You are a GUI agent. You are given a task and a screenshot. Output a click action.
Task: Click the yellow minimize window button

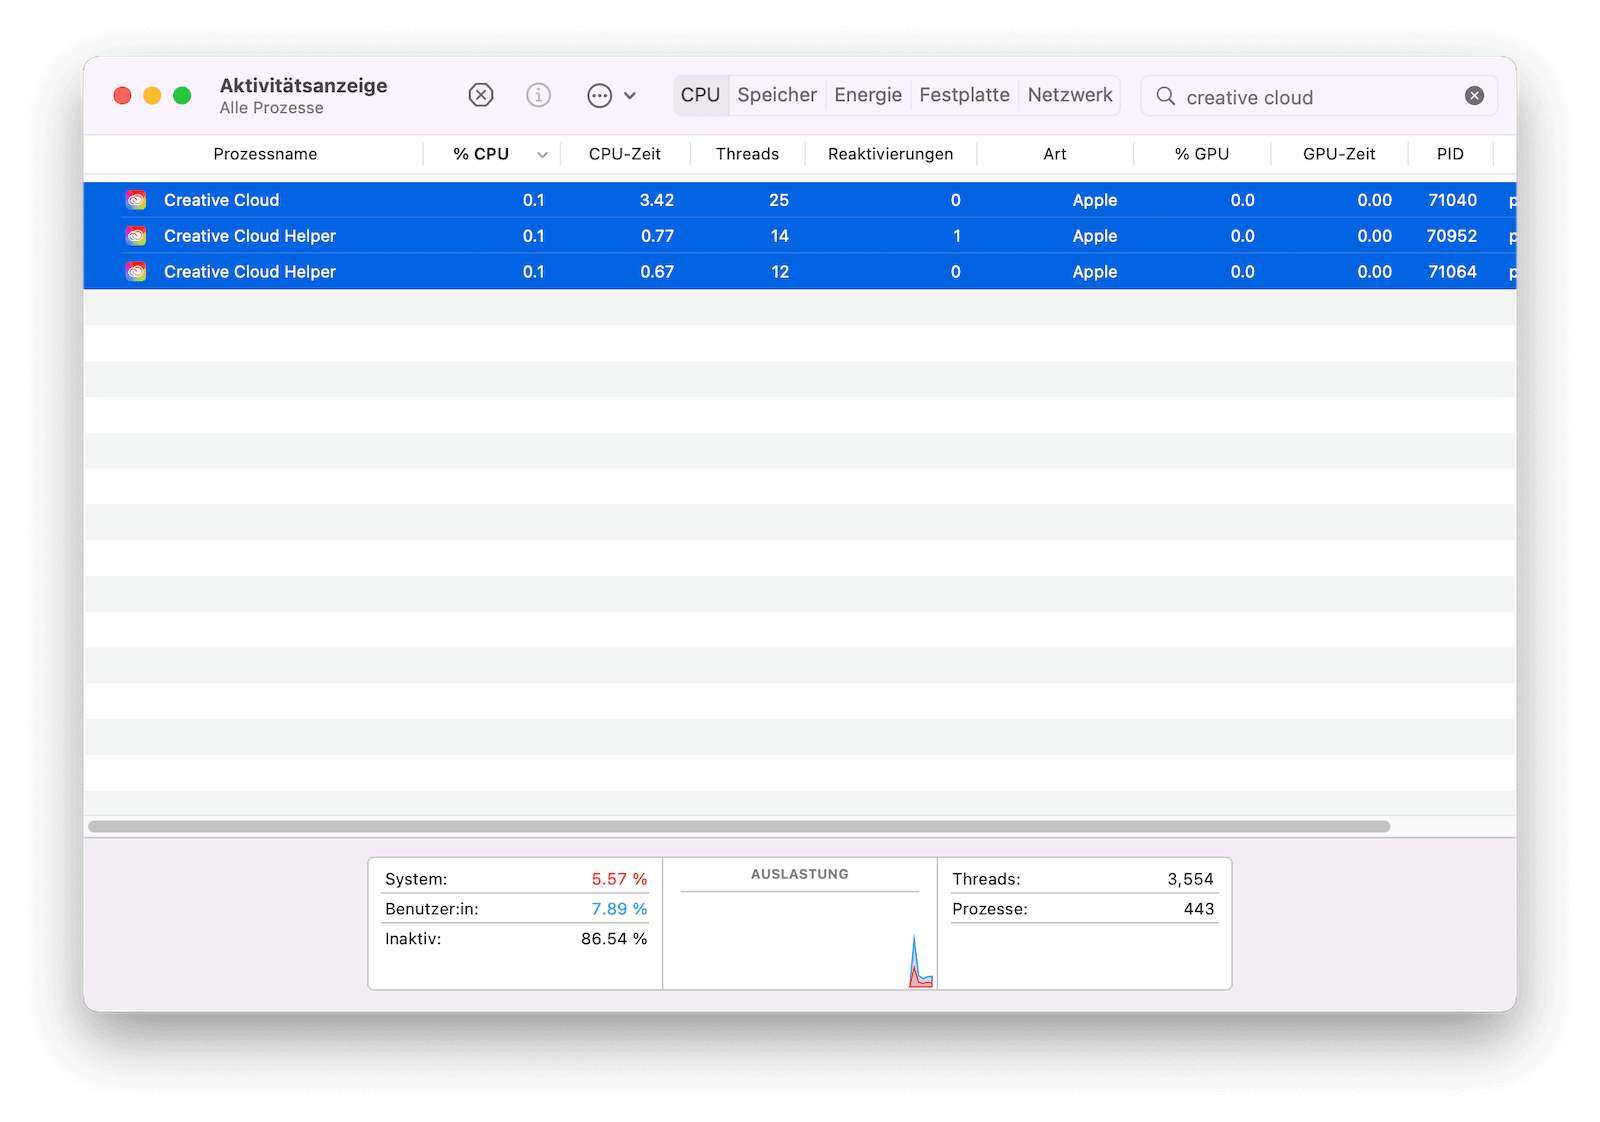click(152, 95)
